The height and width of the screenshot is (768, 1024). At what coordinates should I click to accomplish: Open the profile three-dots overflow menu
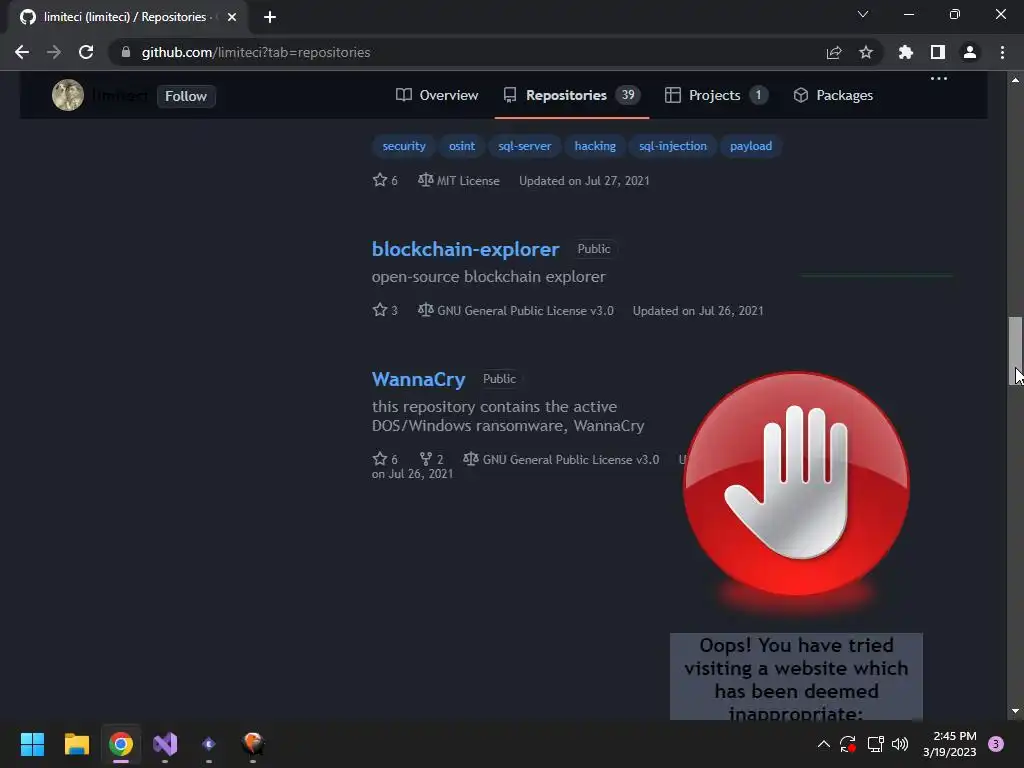938,78
